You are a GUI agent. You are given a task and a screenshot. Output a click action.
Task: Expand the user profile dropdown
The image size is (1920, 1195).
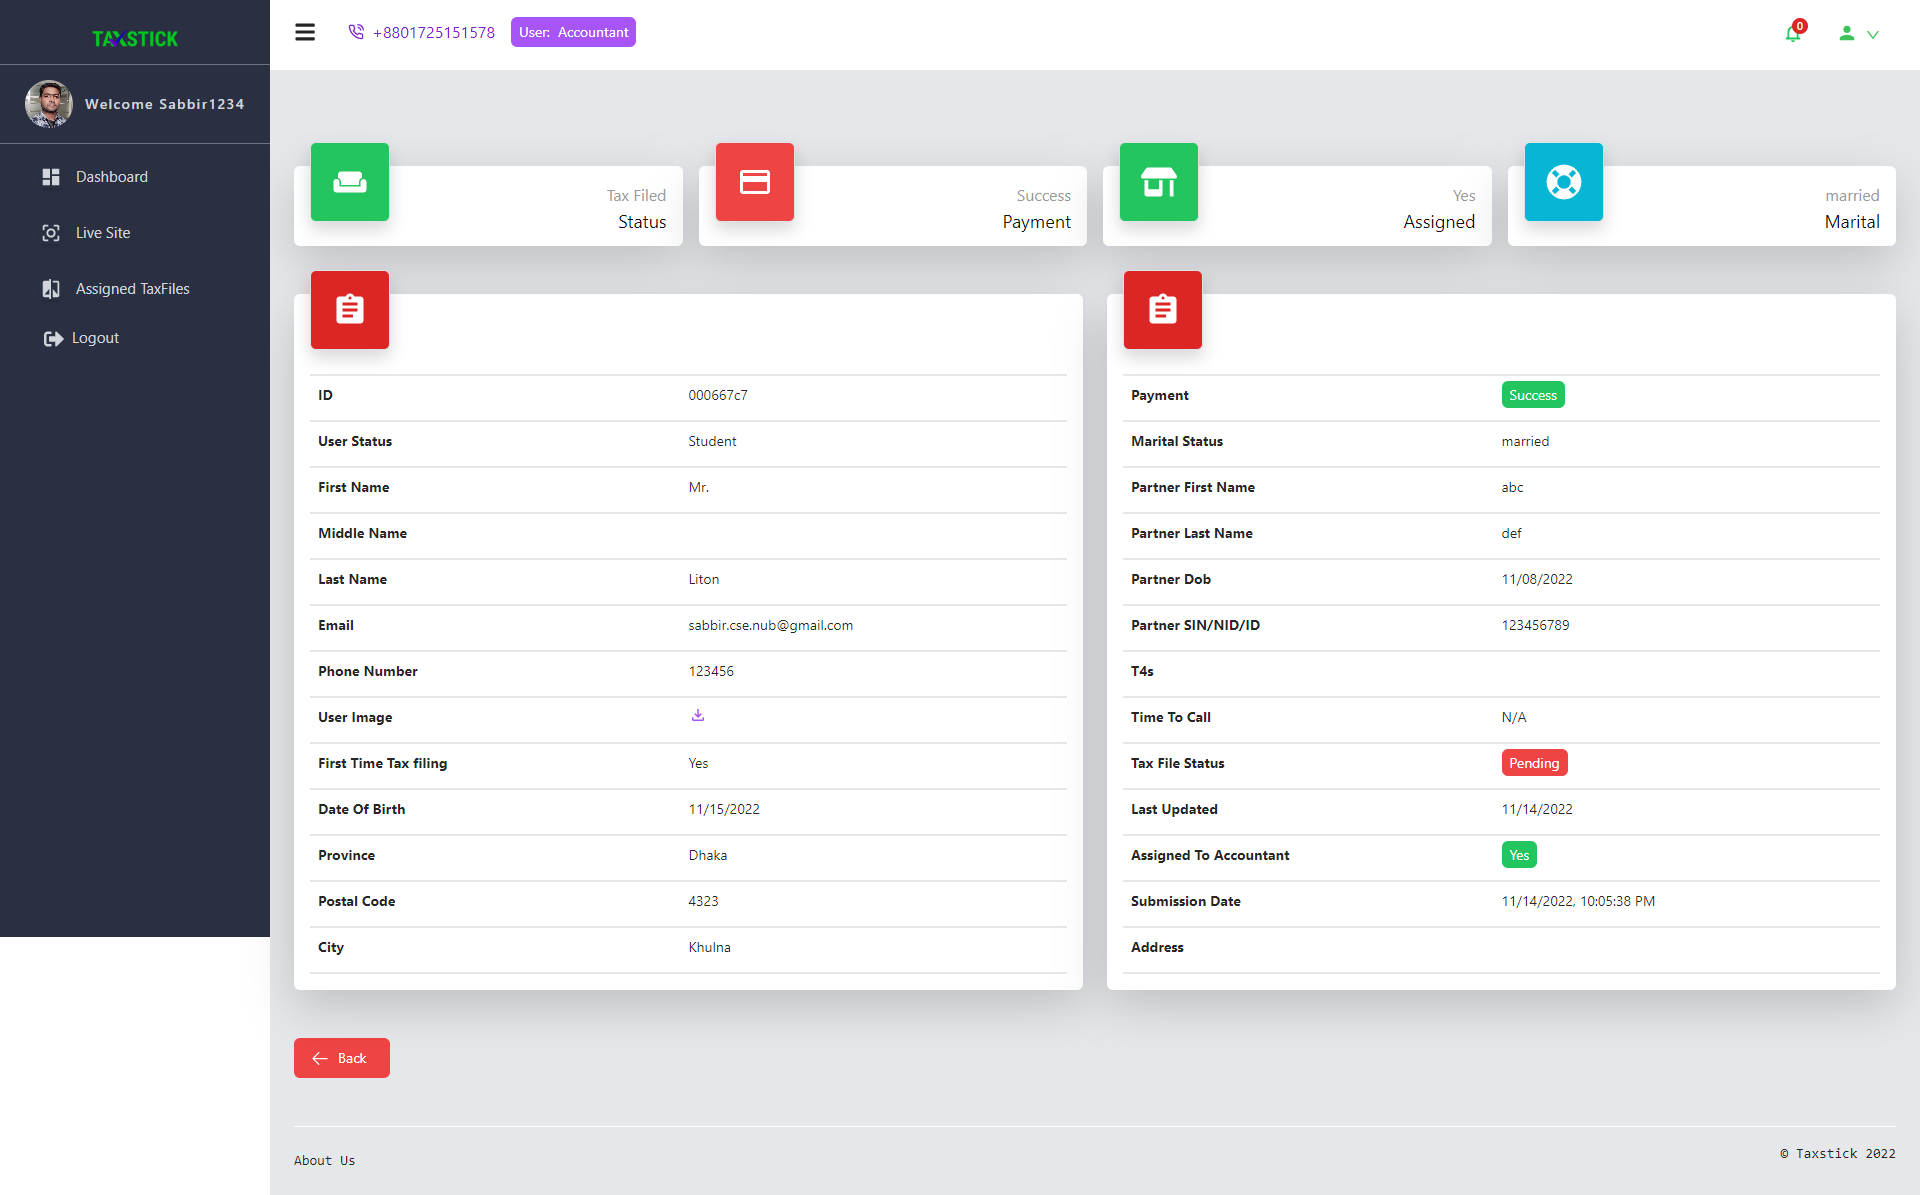click(x=1859, y=33)
